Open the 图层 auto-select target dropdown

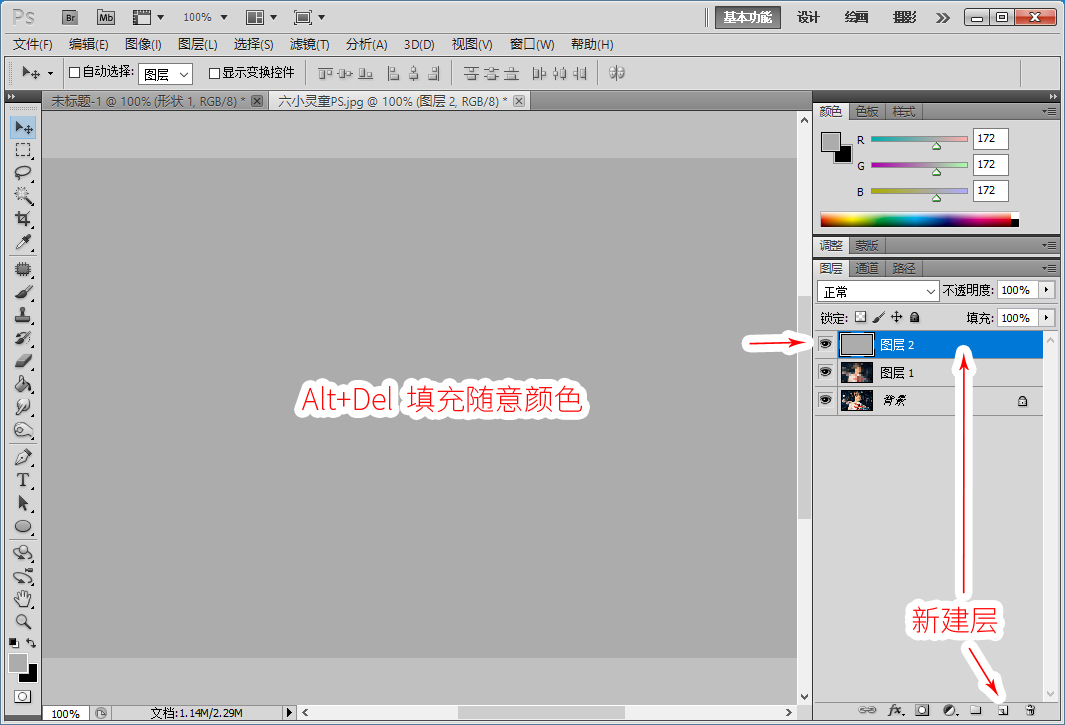165,74
